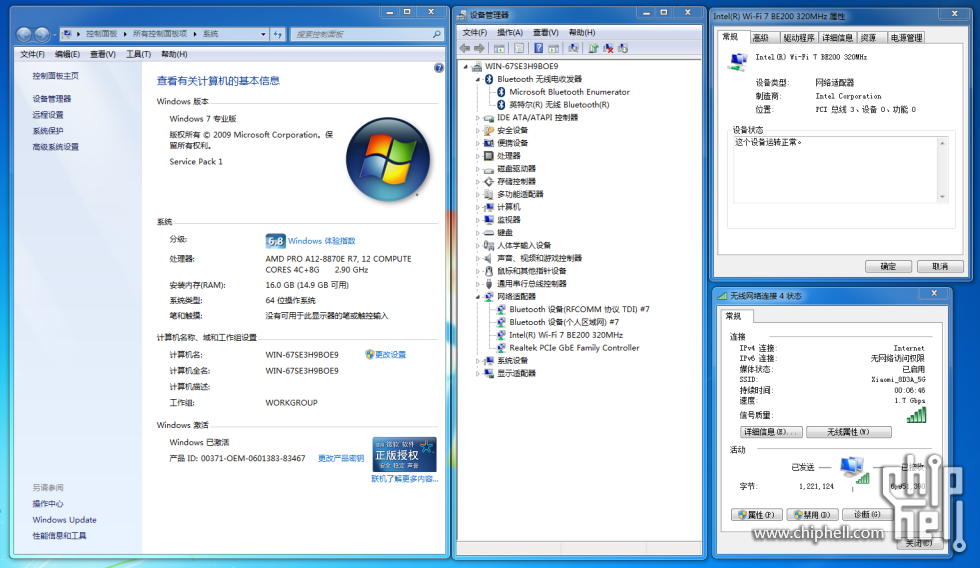Click Windows 体验指数 link
Viewport: 980px width, 568px height.
(x=322, y=241)
